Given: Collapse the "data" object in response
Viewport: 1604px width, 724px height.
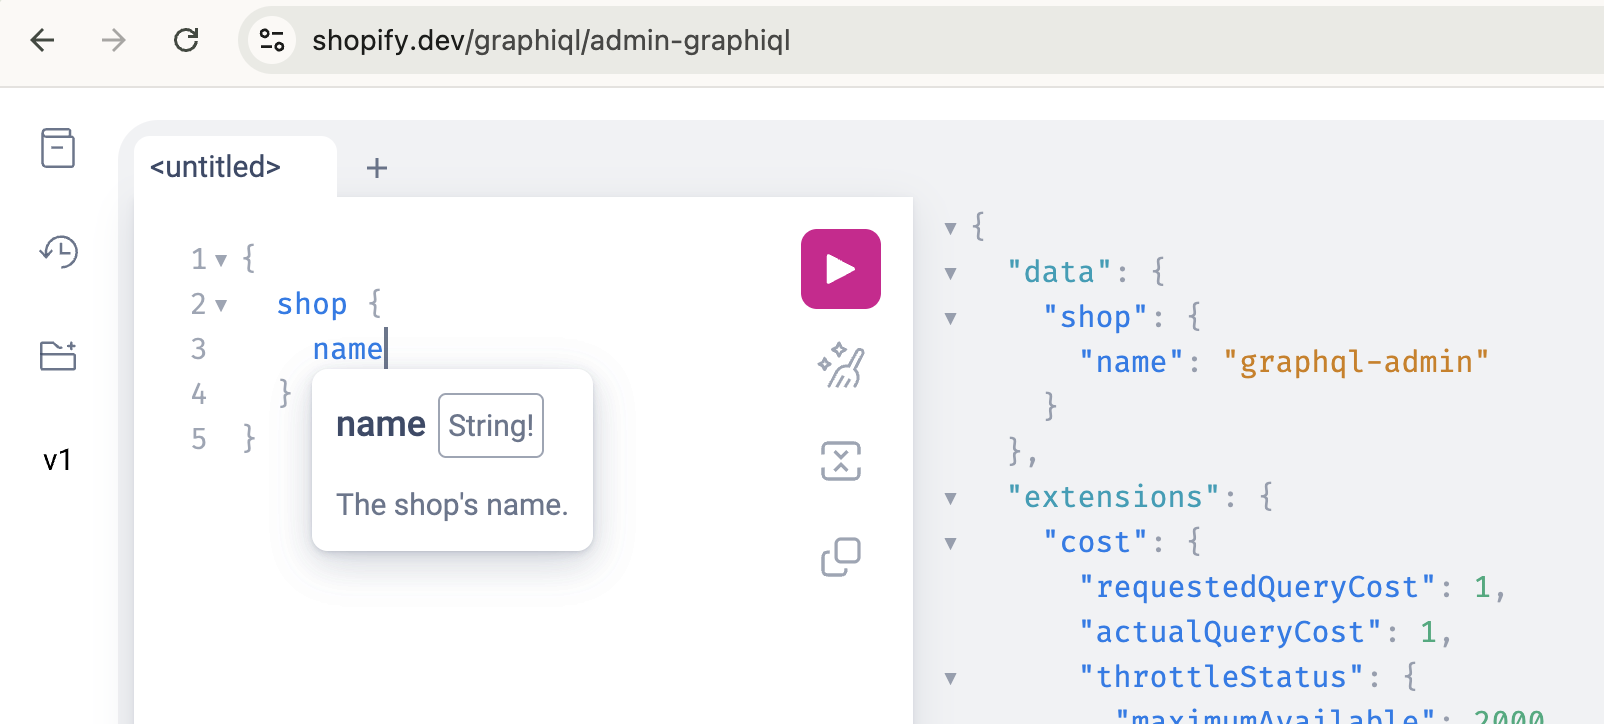Looking at the screenshot, I should [951, 273].
